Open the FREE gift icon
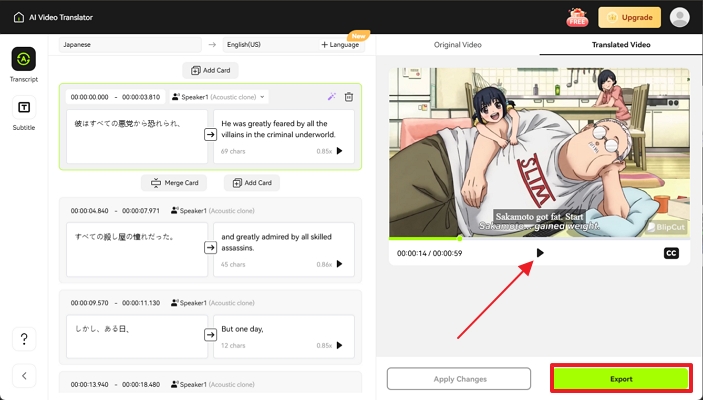 577,17
